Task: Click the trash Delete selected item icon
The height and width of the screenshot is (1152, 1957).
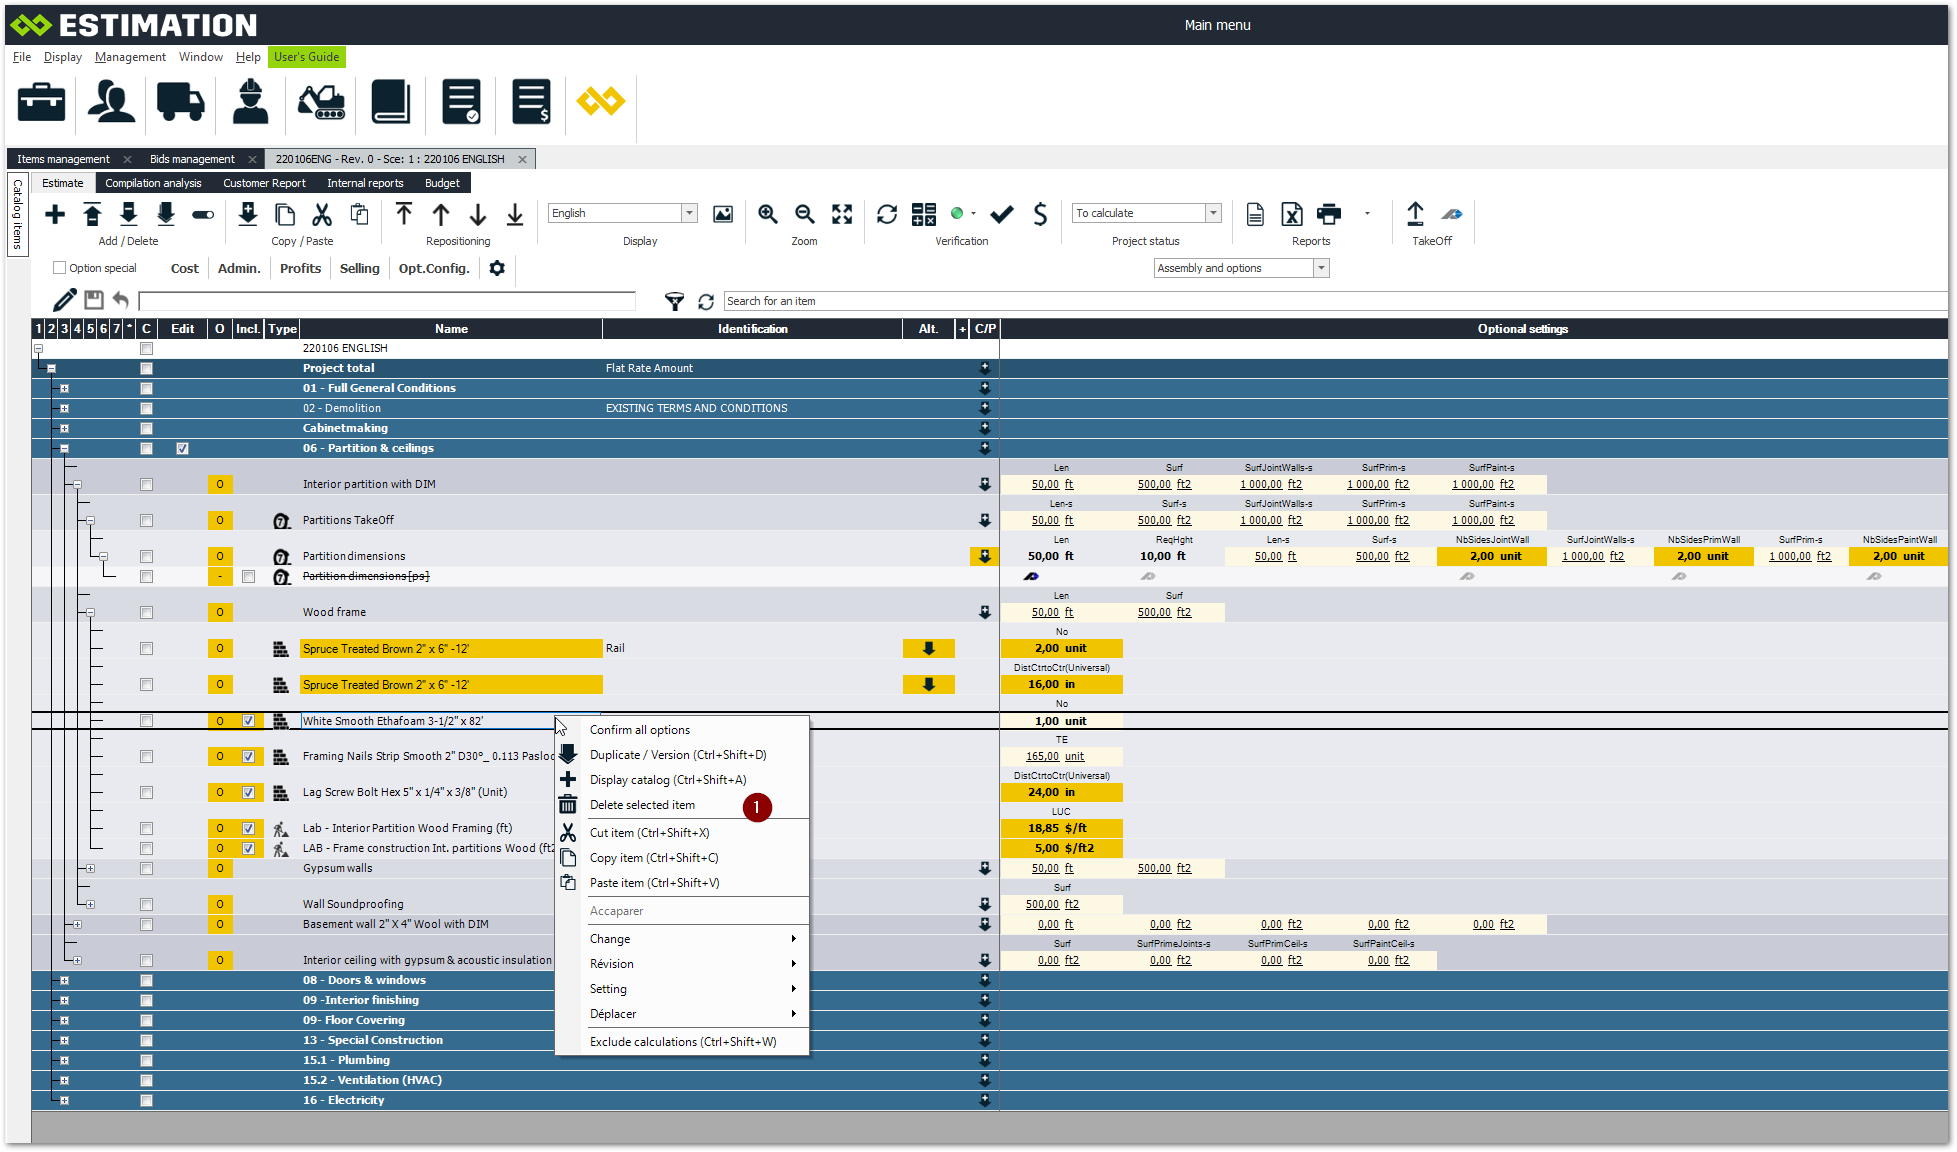Action: [x=568, y=805]
